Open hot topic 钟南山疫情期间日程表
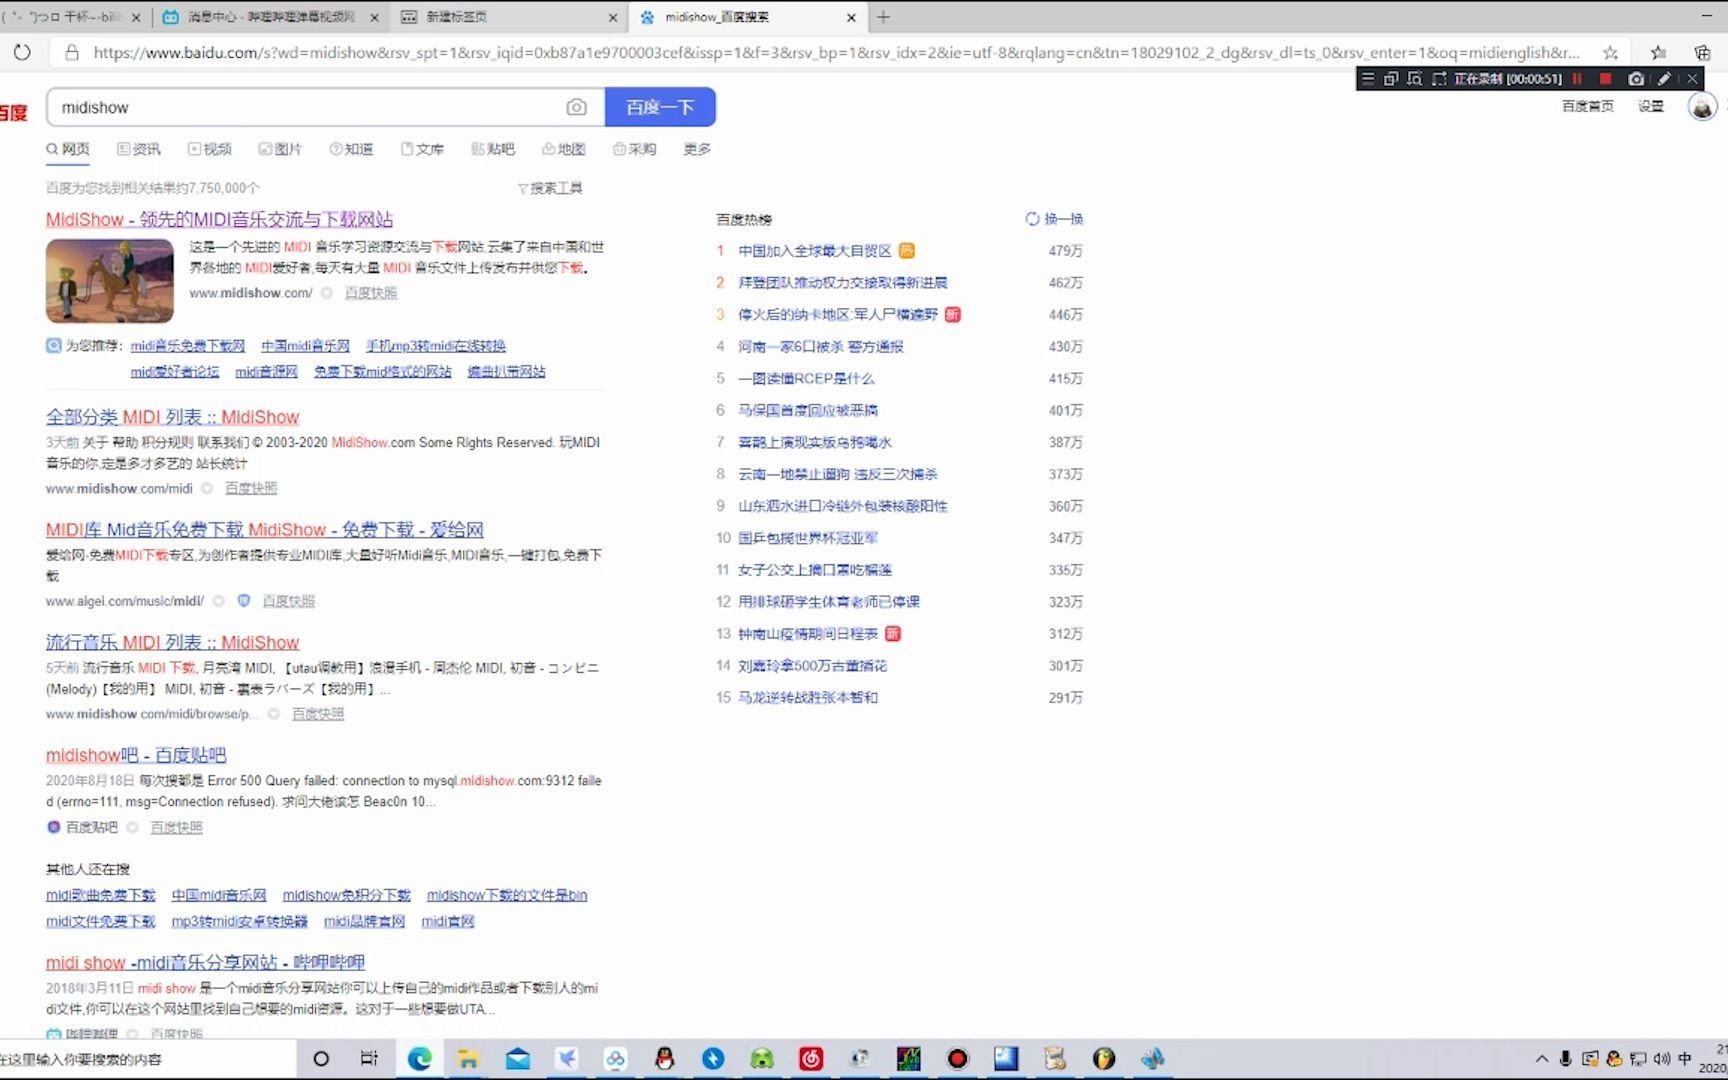1728x1080 pixels. click(x=808, y=634)
